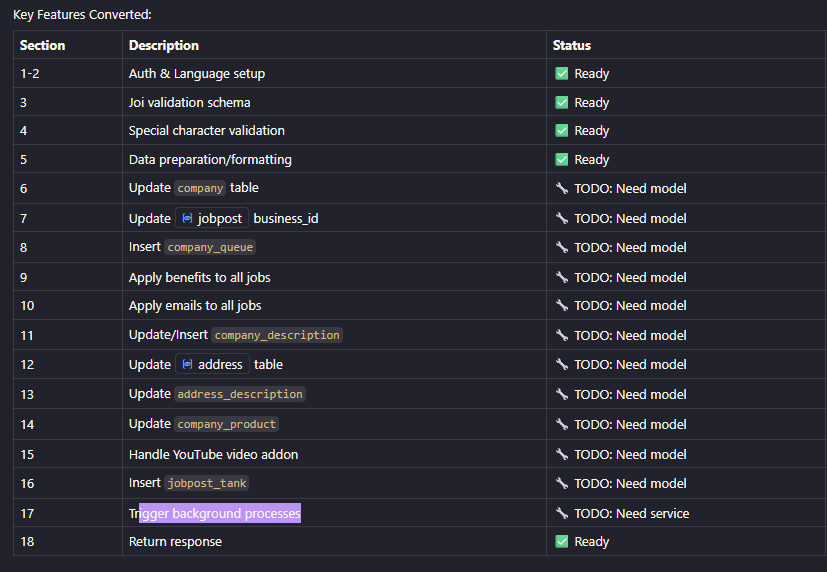
Task: Click the company_product code label
Action: [x=226, y=424]
